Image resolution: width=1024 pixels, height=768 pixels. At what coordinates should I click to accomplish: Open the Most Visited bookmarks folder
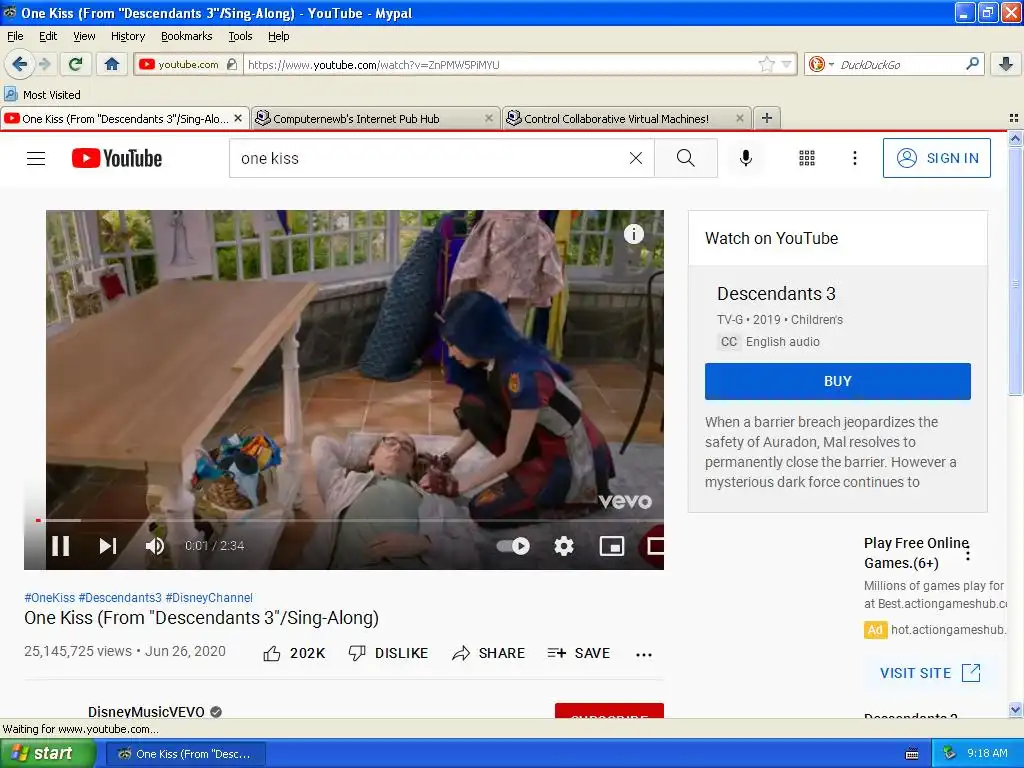coord(42,95)
